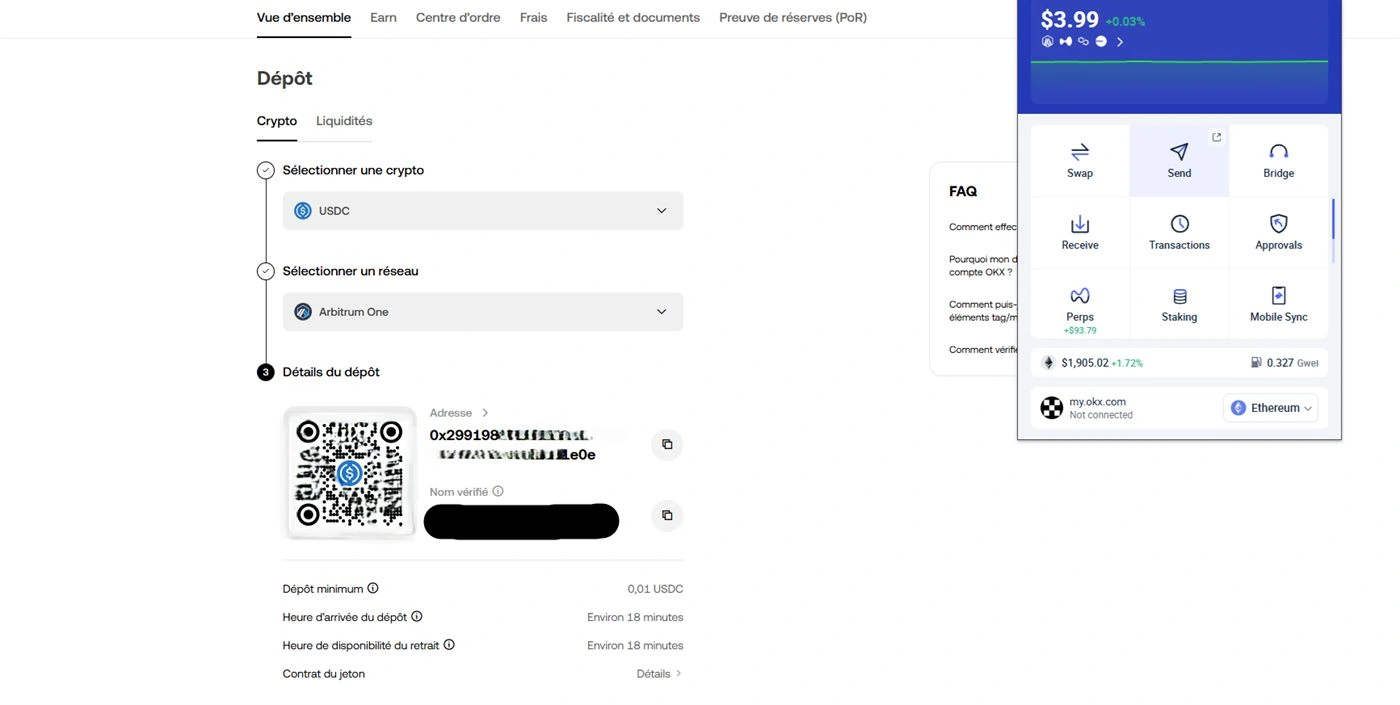1400x705 pixels.
Task: Click the $1,905.02 ETH price
Action: 1085,363
